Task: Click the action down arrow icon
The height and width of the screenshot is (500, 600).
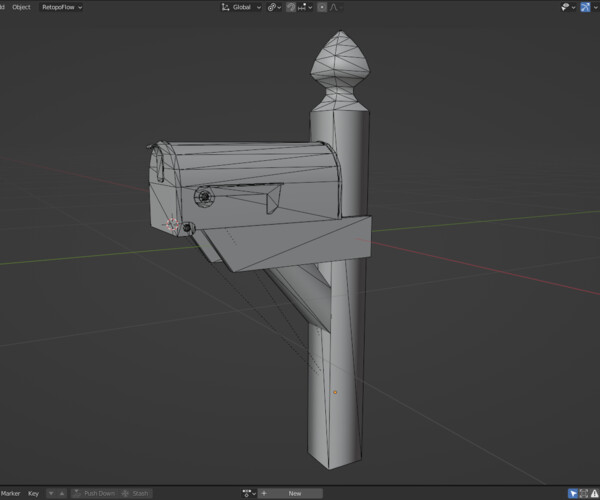Action: pyautogui.click(x=51, y=493)
